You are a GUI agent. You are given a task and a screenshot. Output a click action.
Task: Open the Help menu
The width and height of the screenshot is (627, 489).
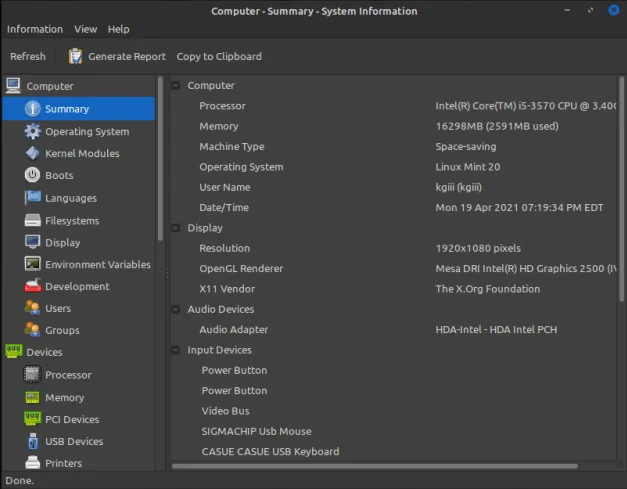point(118,29)
